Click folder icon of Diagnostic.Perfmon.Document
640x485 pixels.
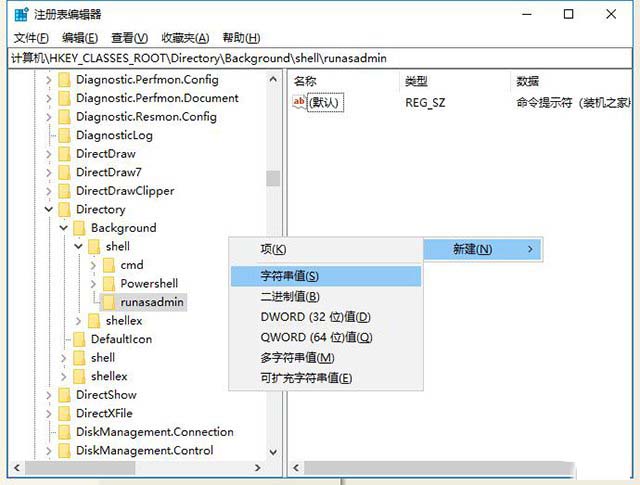pos(64,98)
